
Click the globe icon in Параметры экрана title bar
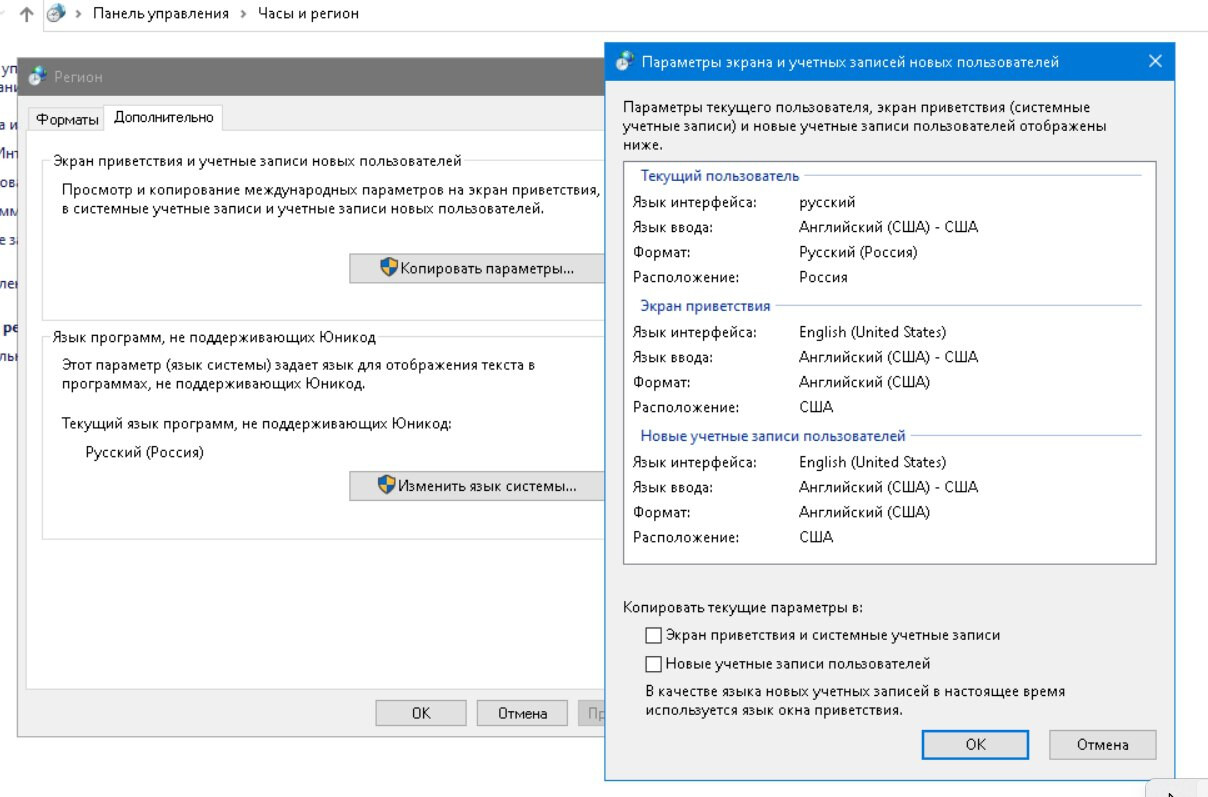point(625,62)
